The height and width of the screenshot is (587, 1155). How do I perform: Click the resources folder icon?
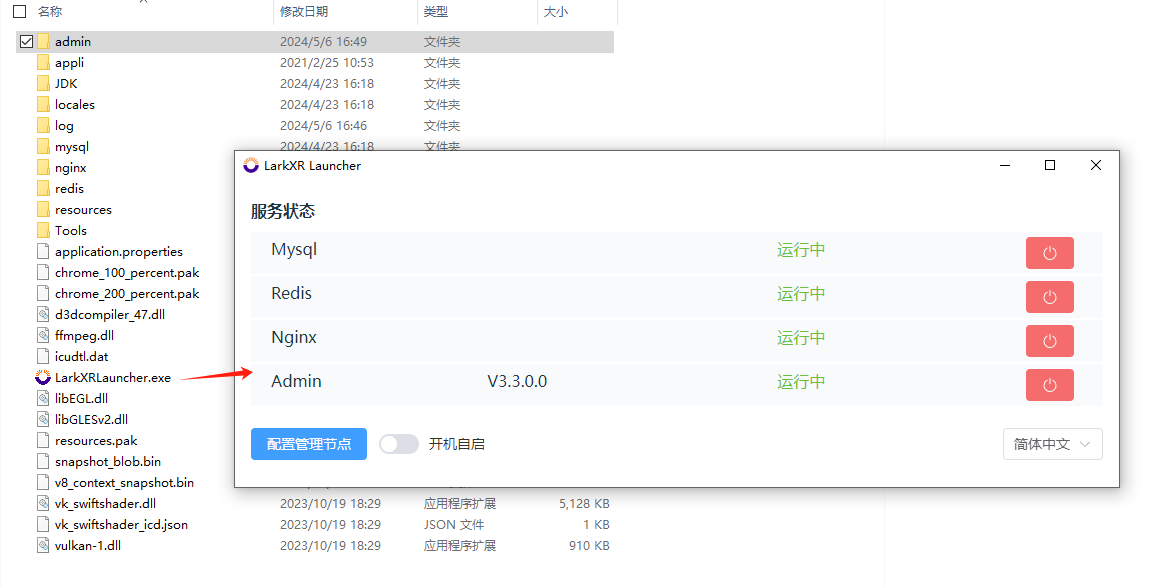click(43, 209)
